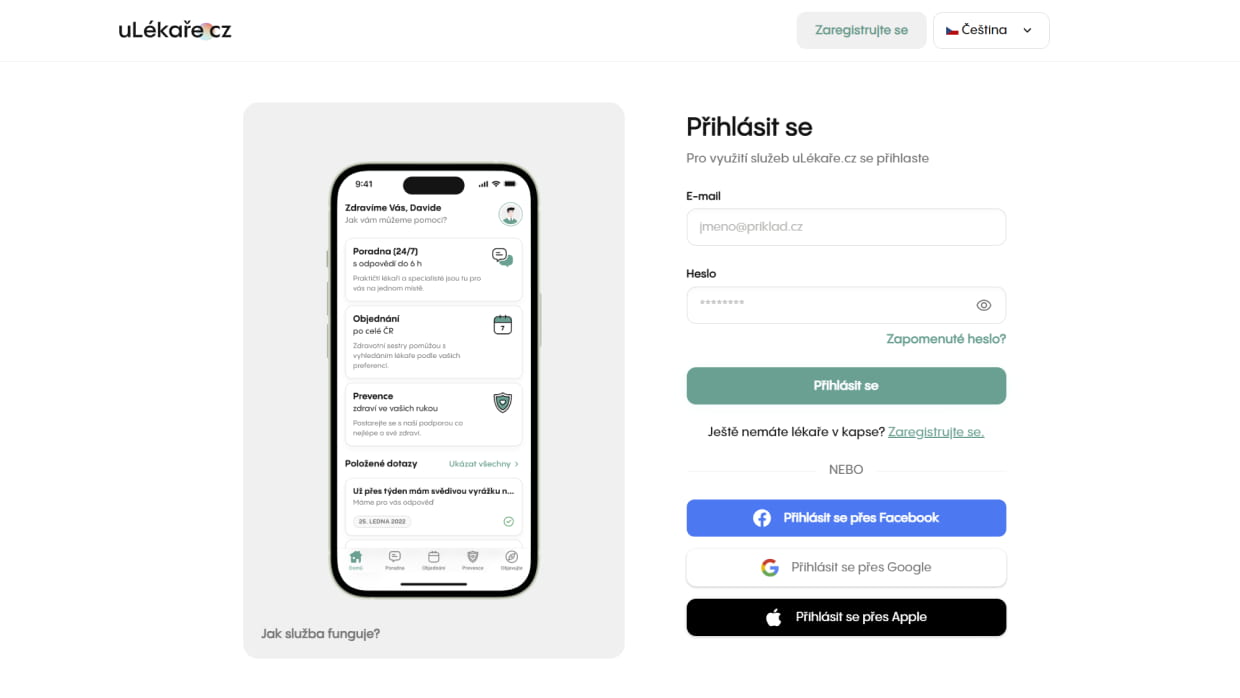Viewport: 1240px width, 698px height.
Task: Click the Czech flag icon
Action: point(952,30)
